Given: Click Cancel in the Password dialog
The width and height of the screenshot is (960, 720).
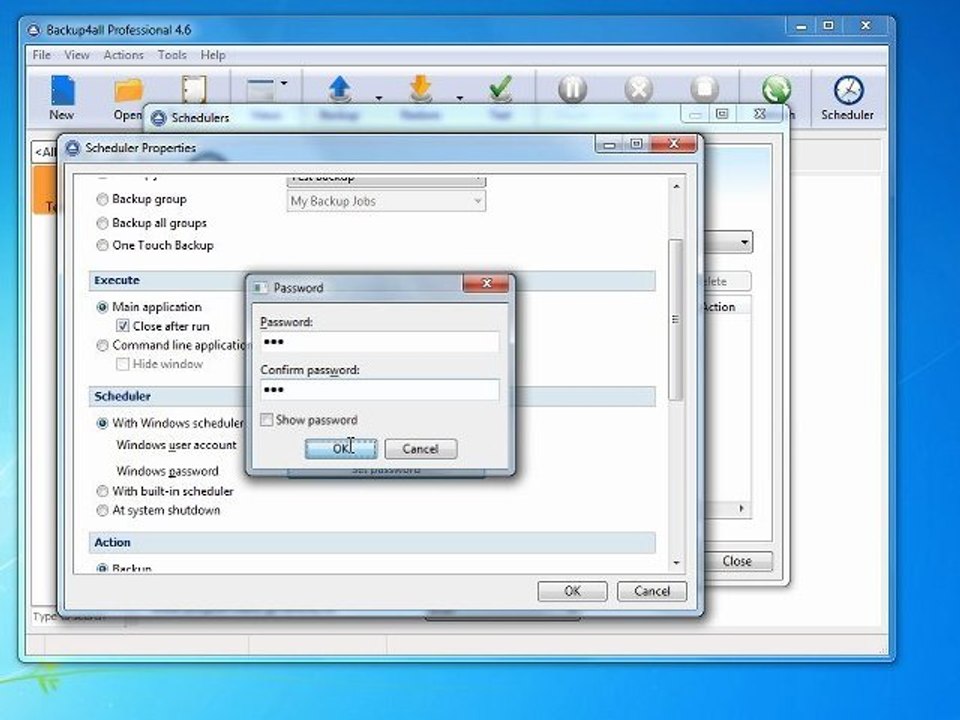Looking at the screenshot, I should coord(421,449).
